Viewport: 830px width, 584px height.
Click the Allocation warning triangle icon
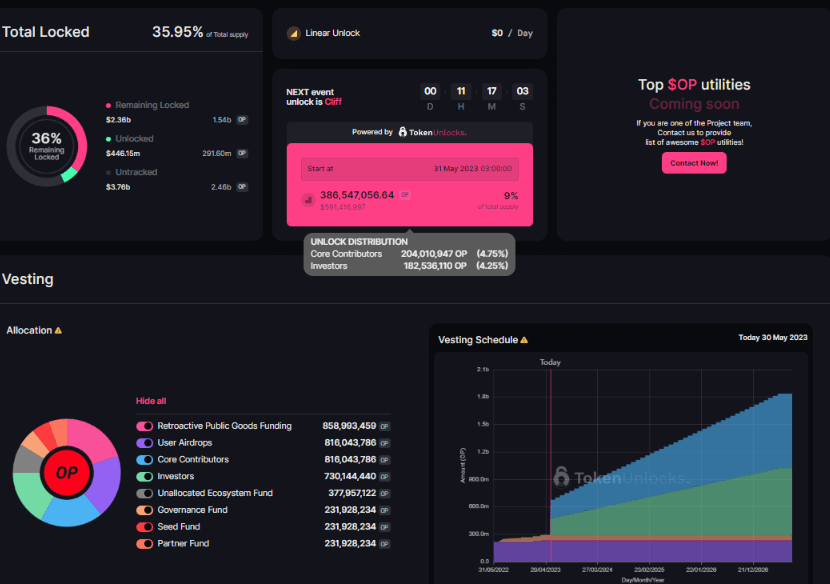[58, 331]
